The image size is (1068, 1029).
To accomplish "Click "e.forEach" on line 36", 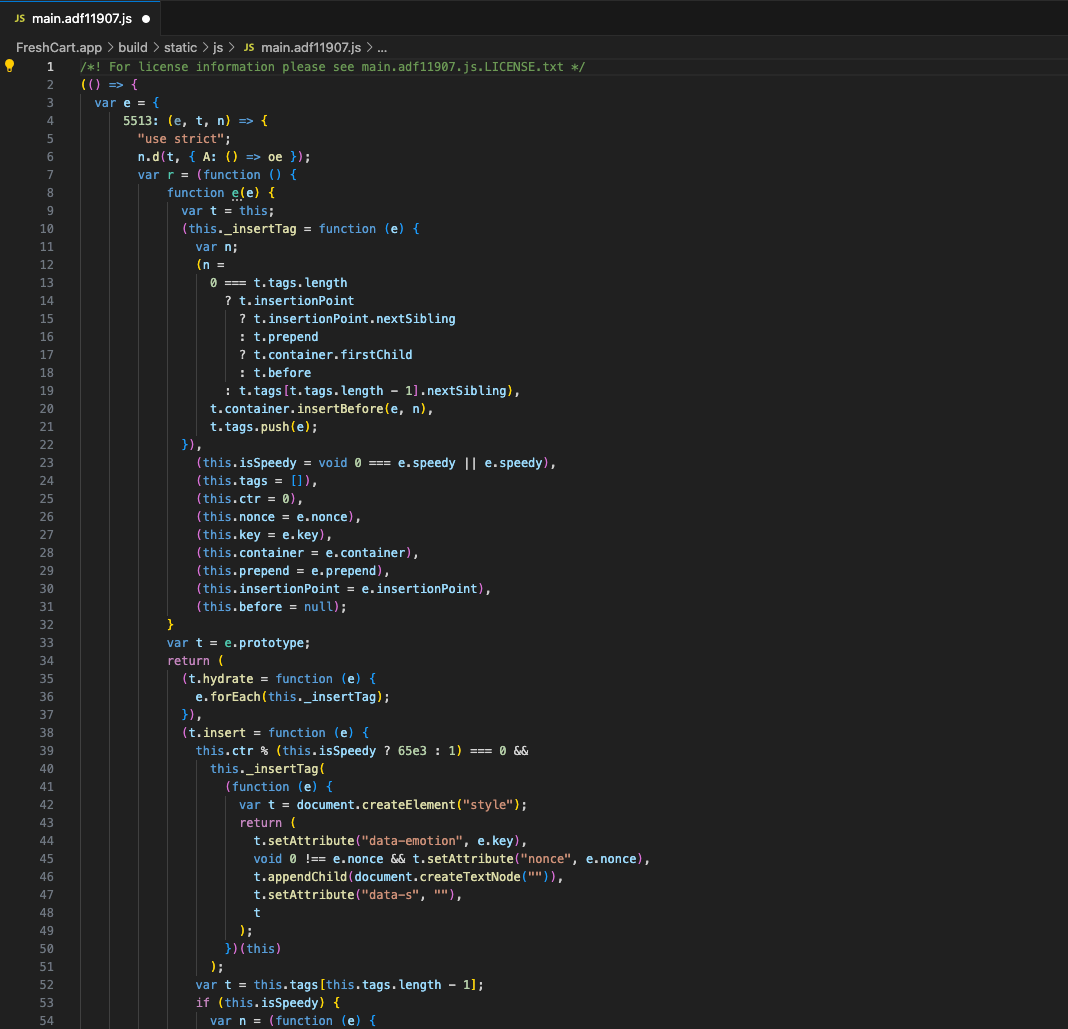I will pos(227,697).
